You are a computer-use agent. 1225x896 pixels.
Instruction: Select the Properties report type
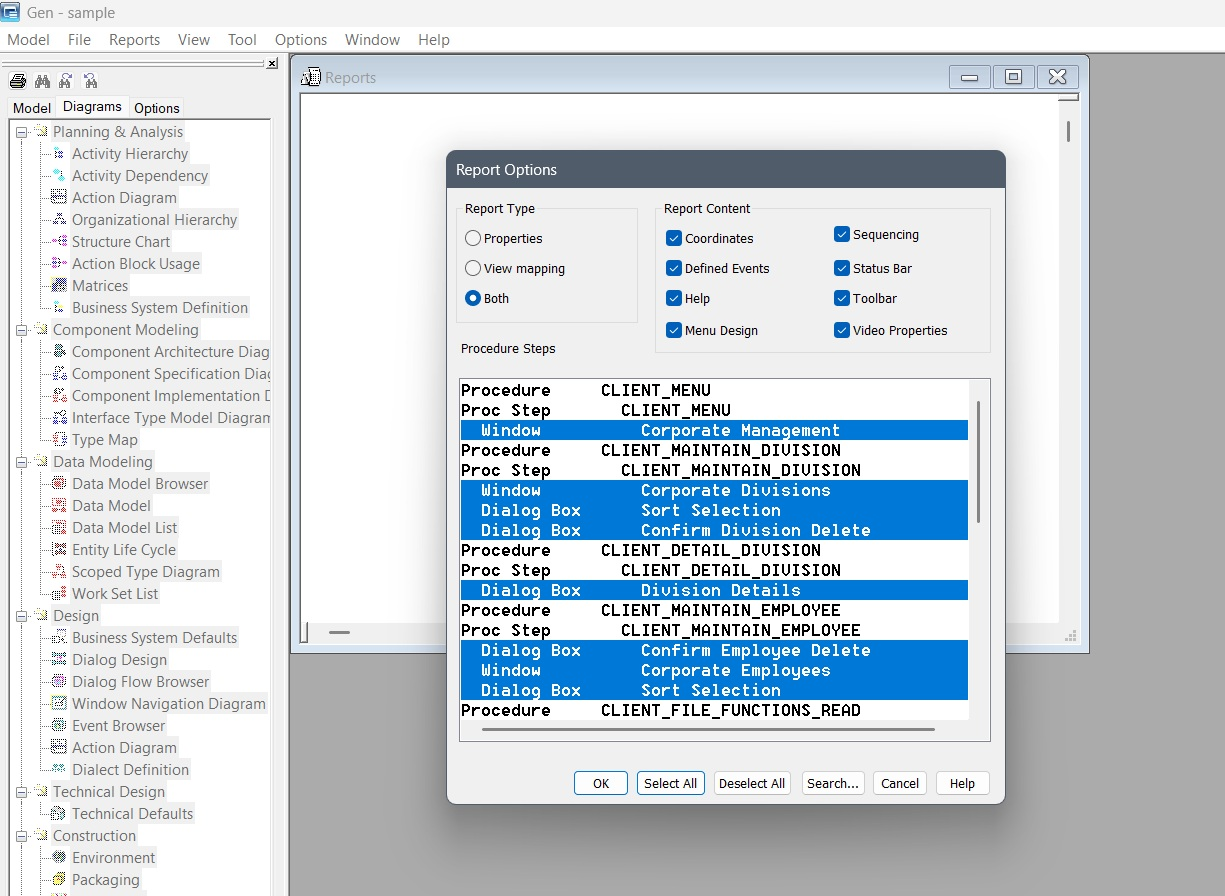click(x=473, y=239)
